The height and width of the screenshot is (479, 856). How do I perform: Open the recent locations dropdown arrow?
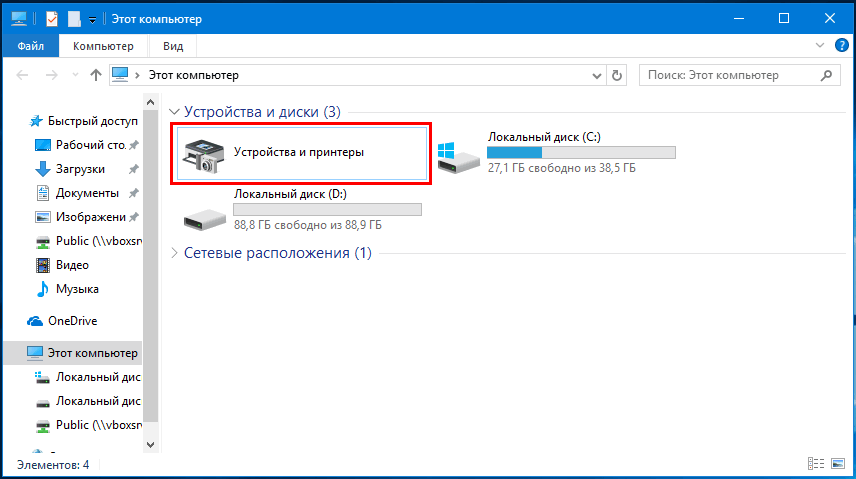pos(75,75)
